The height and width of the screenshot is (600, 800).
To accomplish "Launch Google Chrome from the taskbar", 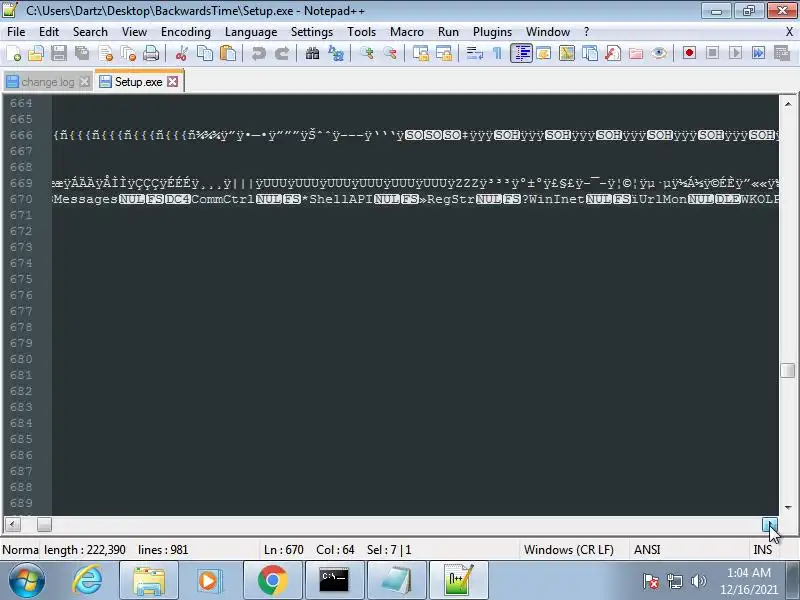I will click(x=272, y=581).
